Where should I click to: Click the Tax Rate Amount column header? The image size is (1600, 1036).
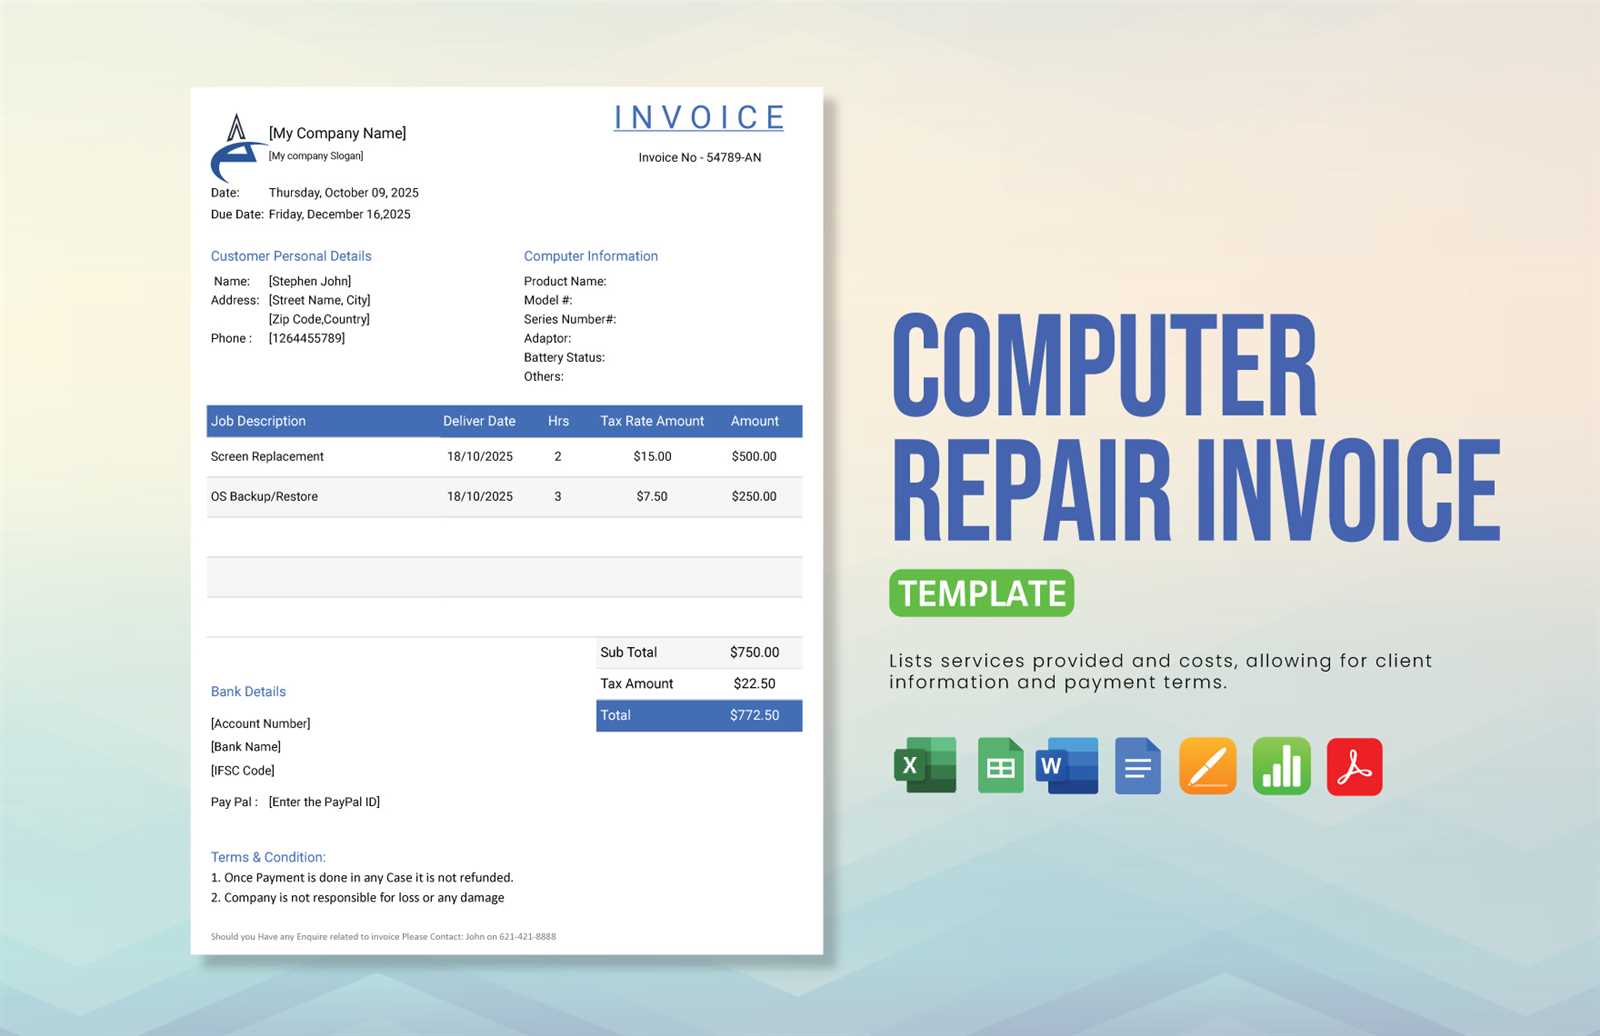[652, 421]
